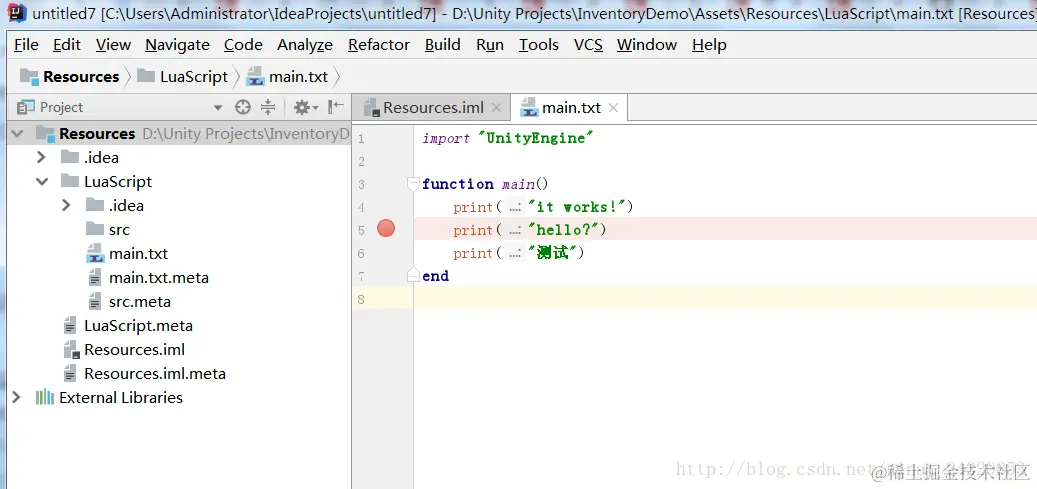Open the Project panel gear settings
The image size is (1037, 489).
(x=306, y=107)
